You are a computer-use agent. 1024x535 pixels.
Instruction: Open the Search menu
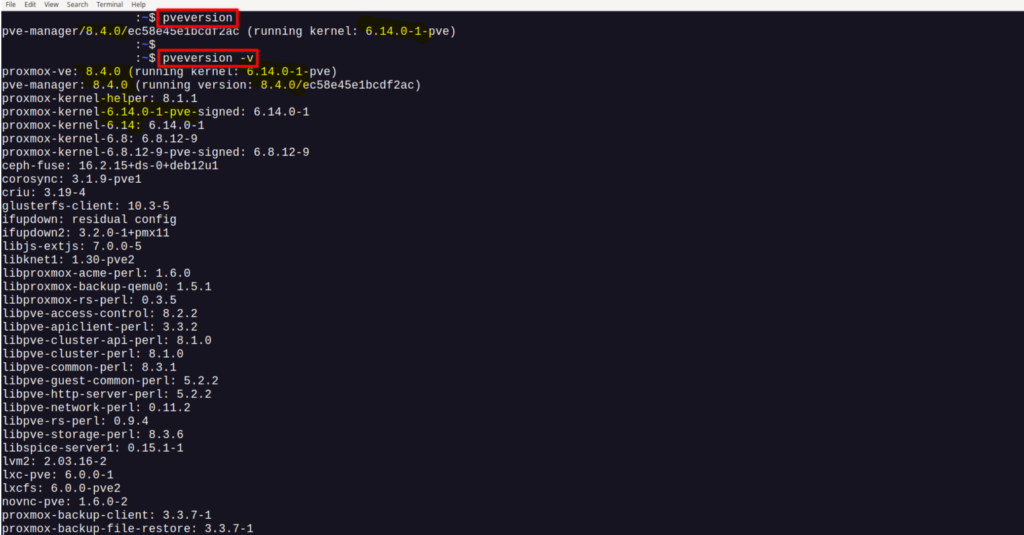coord(77,5)
